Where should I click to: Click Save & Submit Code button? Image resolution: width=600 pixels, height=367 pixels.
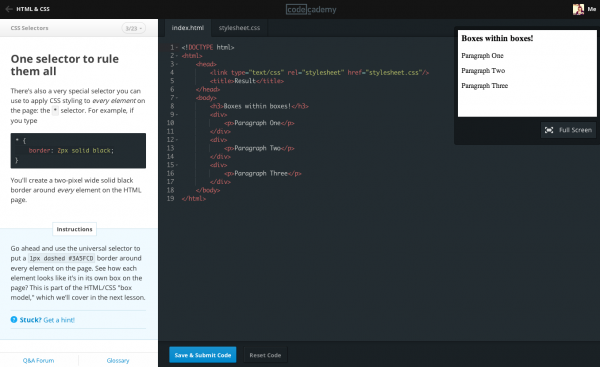(x=202, y=355)
